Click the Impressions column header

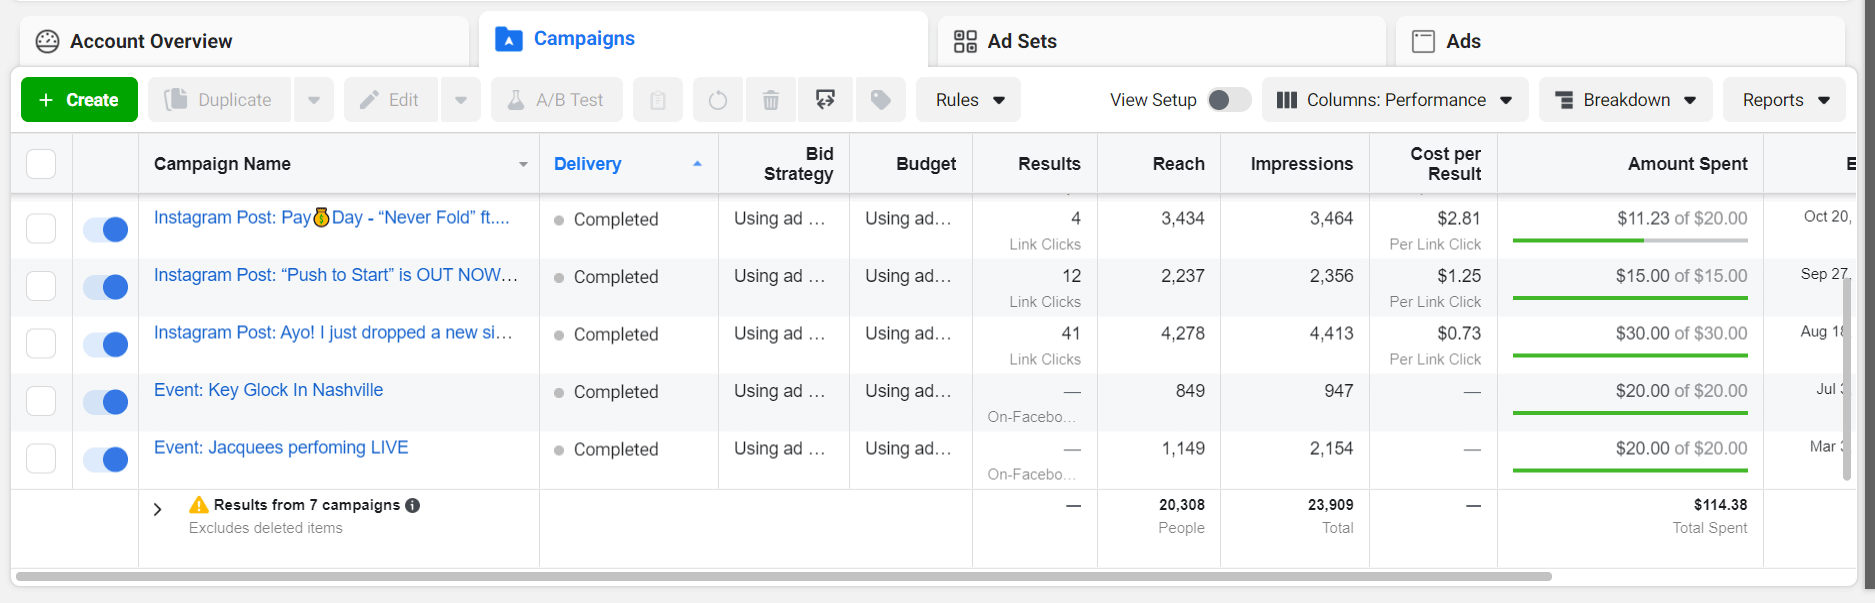1295,163
